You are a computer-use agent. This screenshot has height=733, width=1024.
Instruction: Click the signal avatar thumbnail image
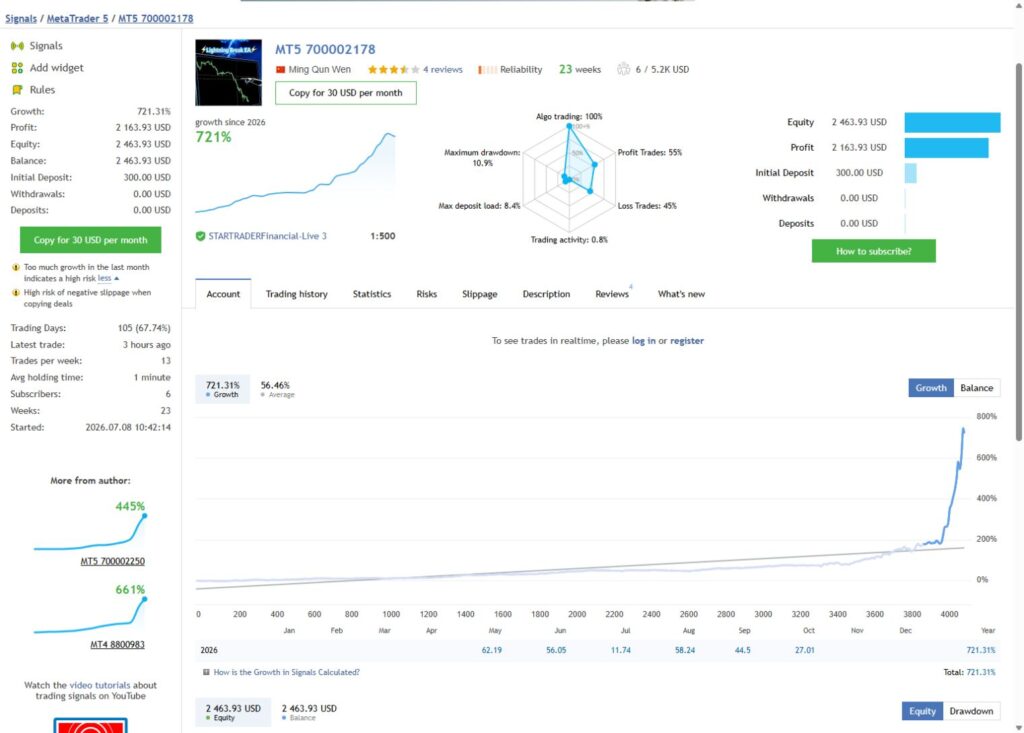click(229, 73)
